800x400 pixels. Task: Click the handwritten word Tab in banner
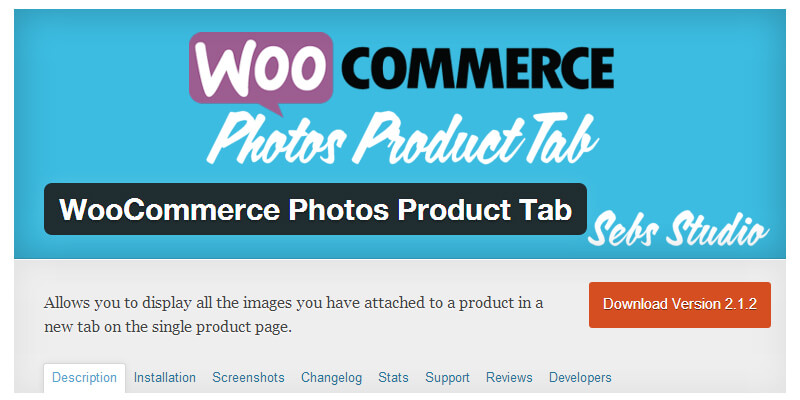561,137
